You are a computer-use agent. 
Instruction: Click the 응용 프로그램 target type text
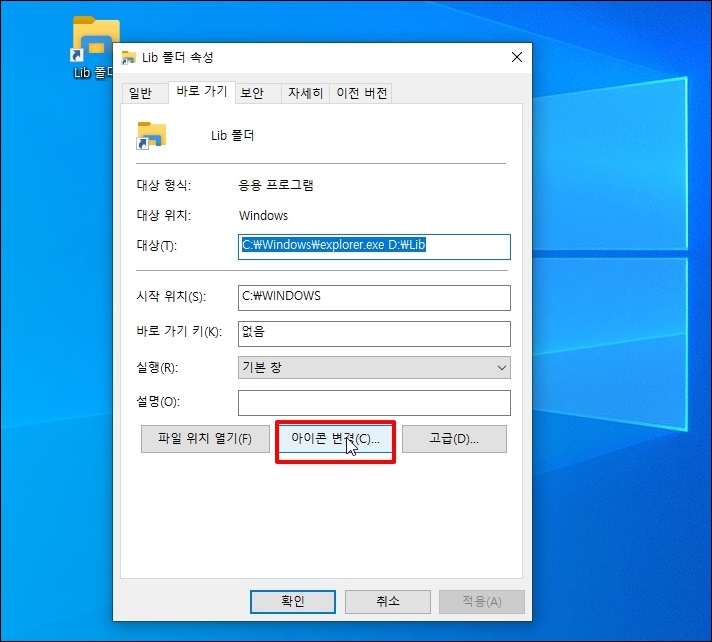click(276, 185)
